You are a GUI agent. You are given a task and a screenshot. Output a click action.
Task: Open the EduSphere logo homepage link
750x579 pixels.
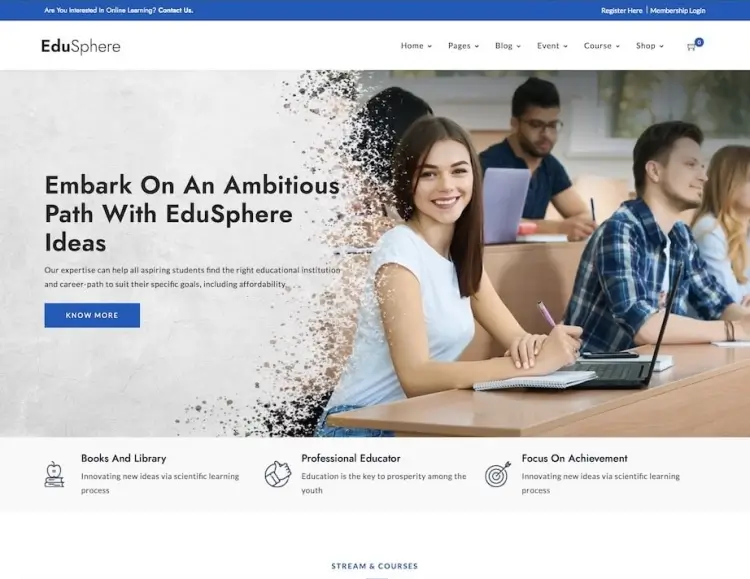pos(81,46)
